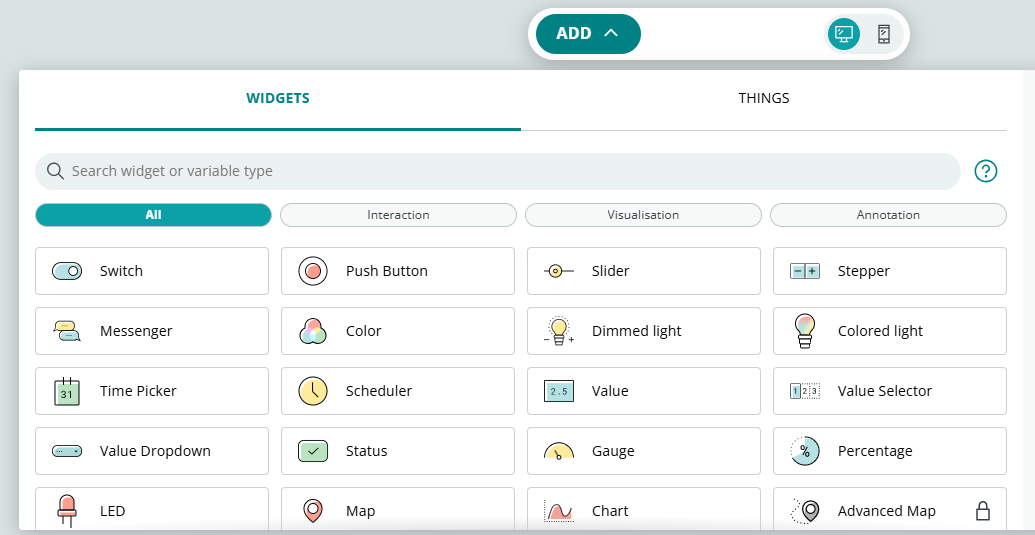Viewport: 1035px width, 535px height.
Task: Select the Time Picker calendar icon
Action: 67,391
